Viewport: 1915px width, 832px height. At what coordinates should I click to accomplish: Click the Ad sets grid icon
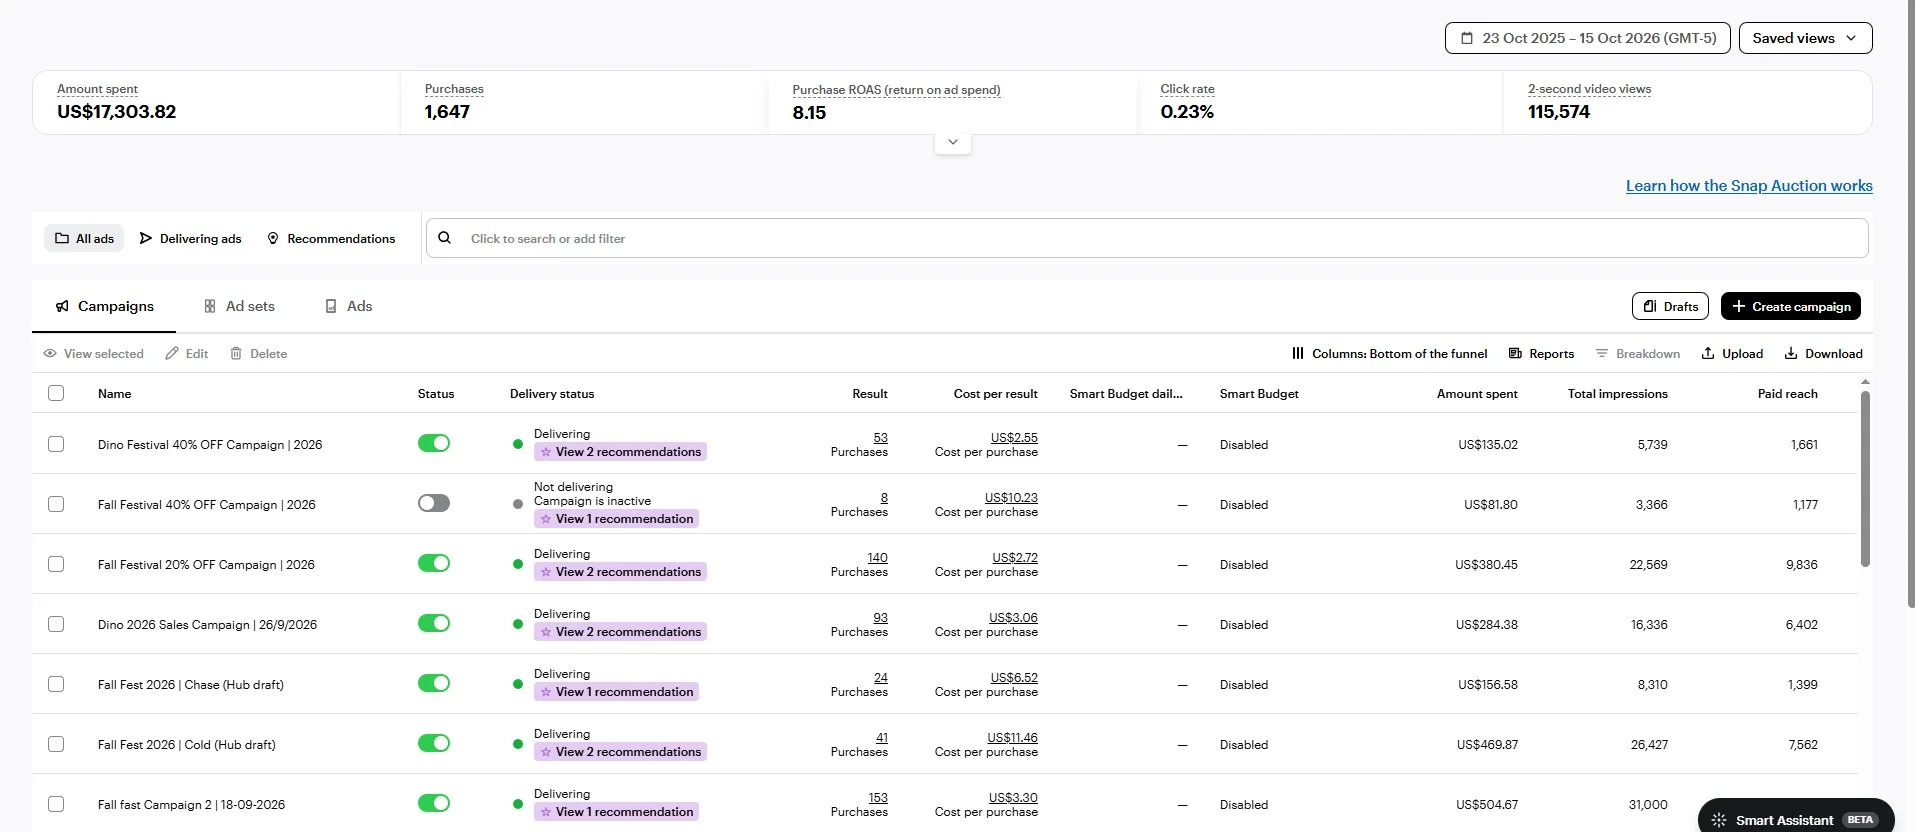click(x=210, y=306)
